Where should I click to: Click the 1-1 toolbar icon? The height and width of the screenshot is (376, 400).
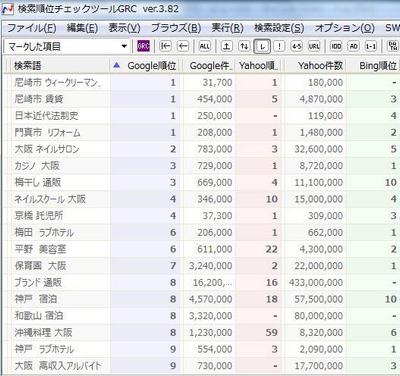(x=371, y=46)
